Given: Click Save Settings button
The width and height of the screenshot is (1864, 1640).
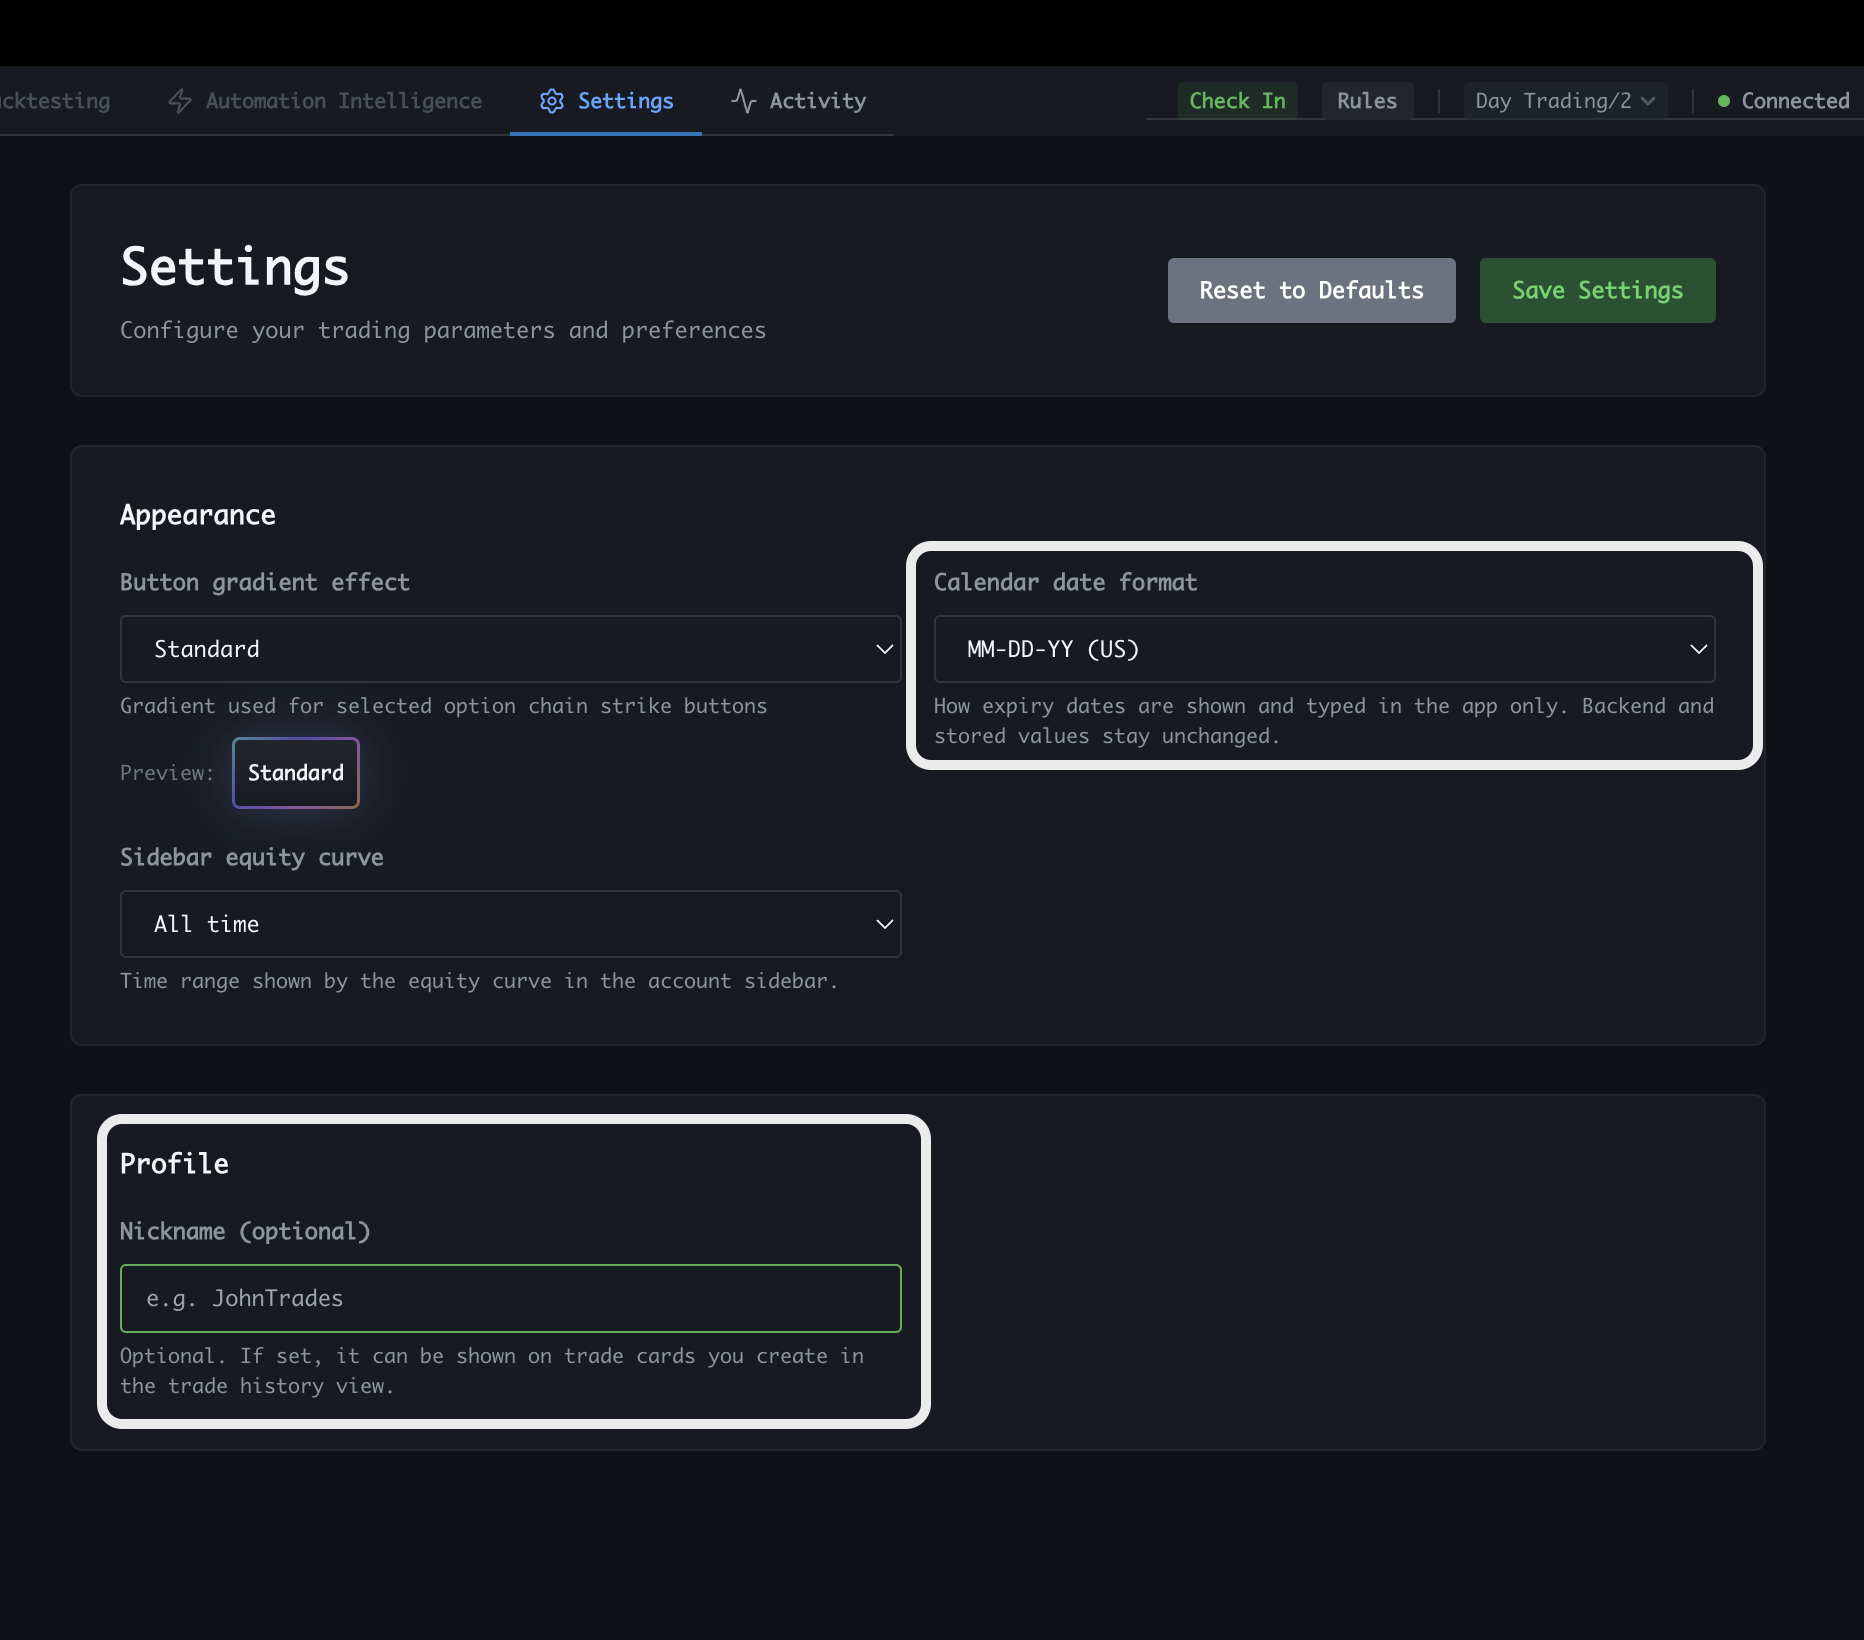Looking at the screenshot, I should pos(1597,290).
